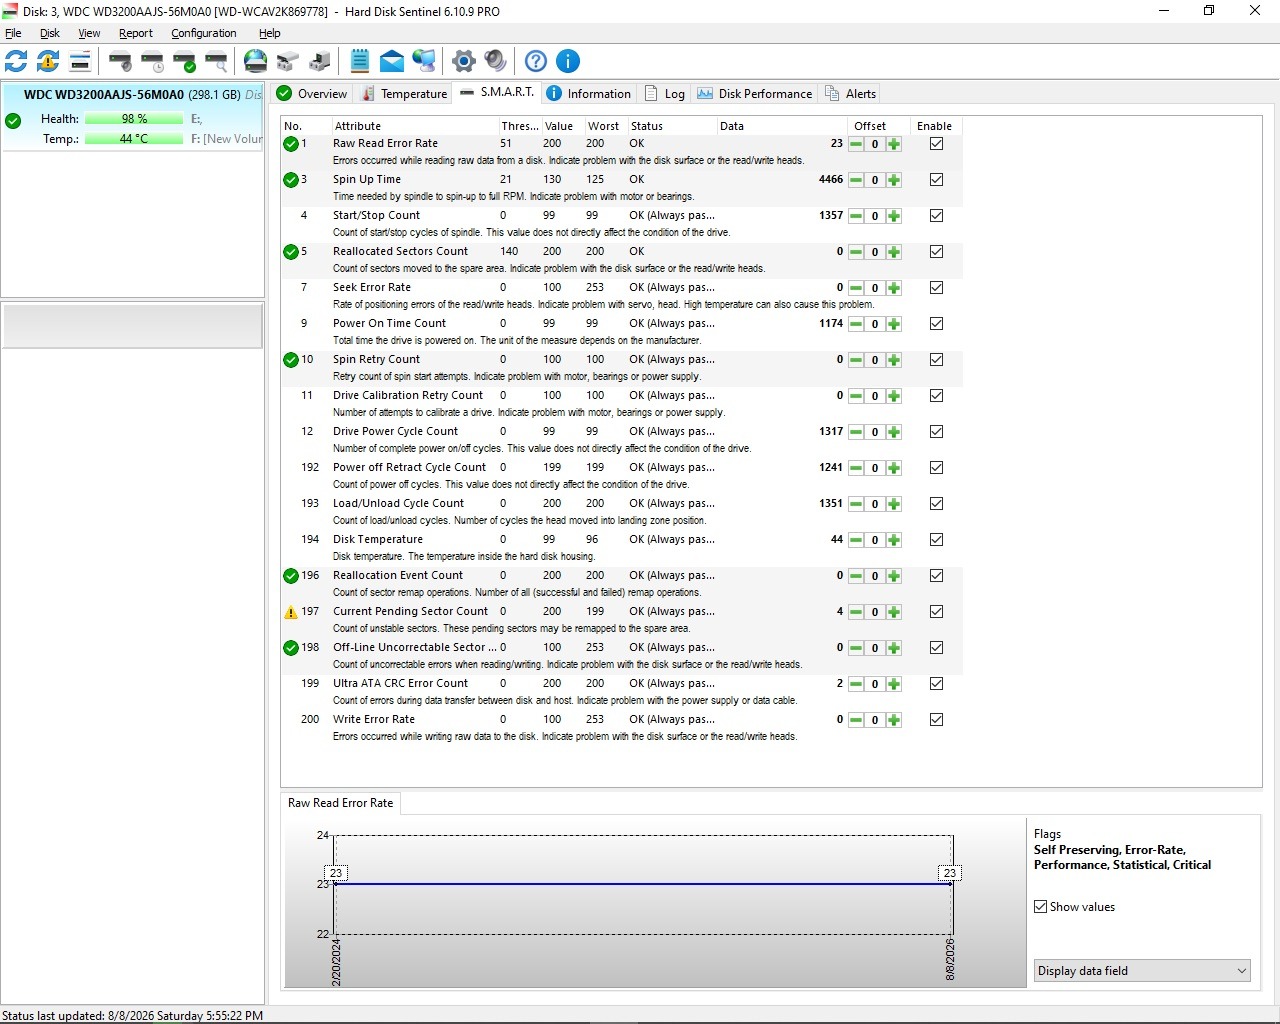Click the green check icon beside Spin Up Time
This screenshot has width=1280, height=1024.
point(291,180)
